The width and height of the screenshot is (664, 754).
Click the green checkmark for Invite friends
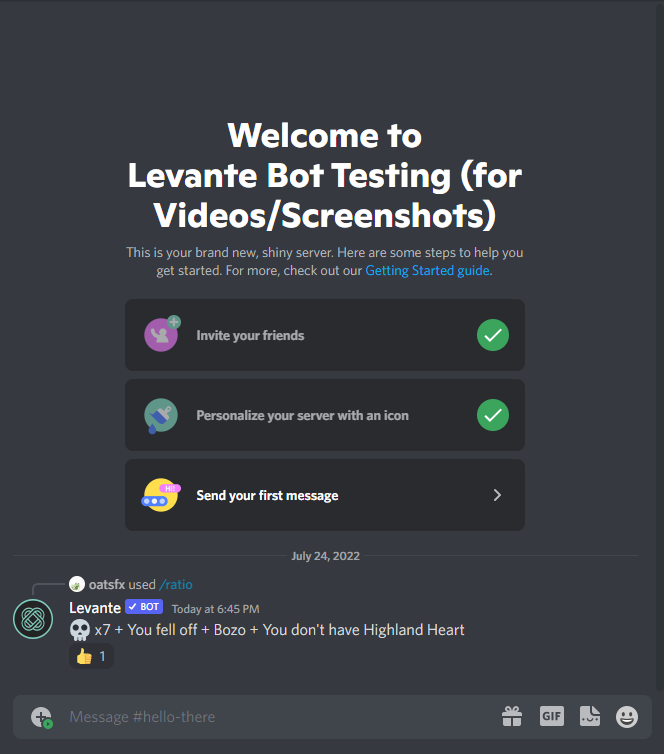point(493,335)
